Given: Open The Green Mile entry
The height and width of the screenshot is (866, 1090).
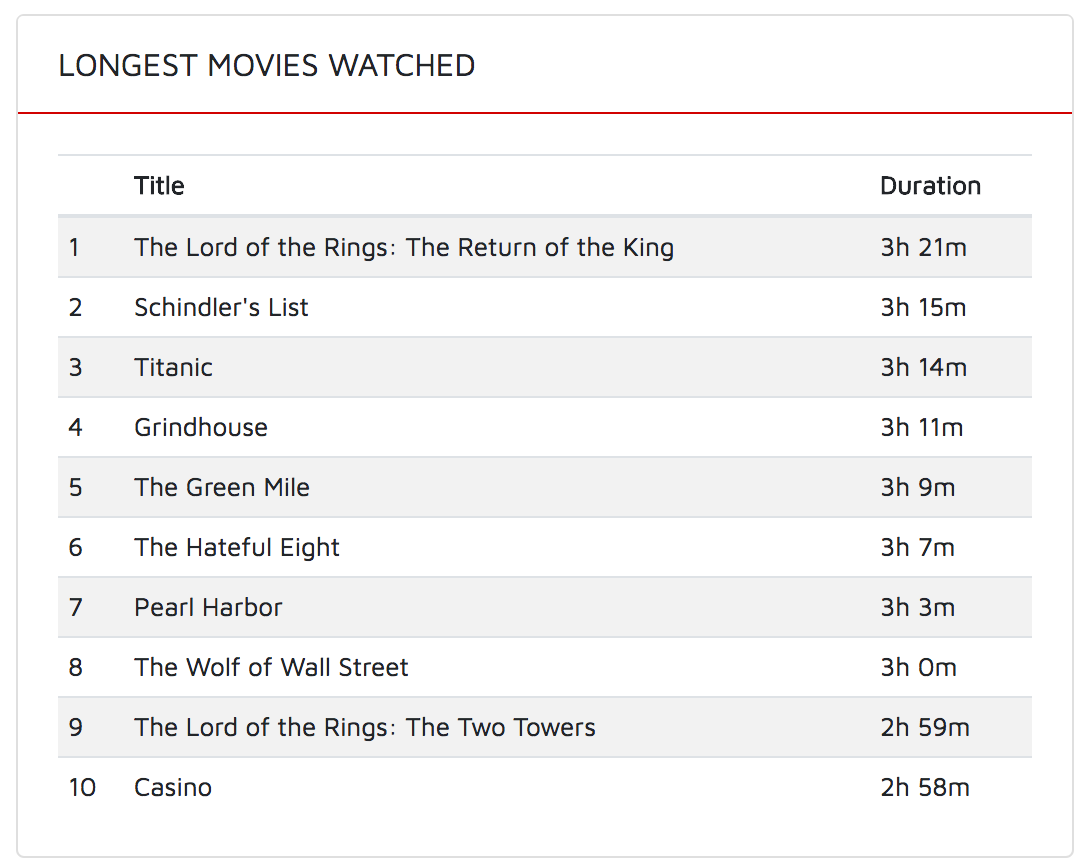Looking at the screenshot, I should pyautogui.click(x=222, y=487).
